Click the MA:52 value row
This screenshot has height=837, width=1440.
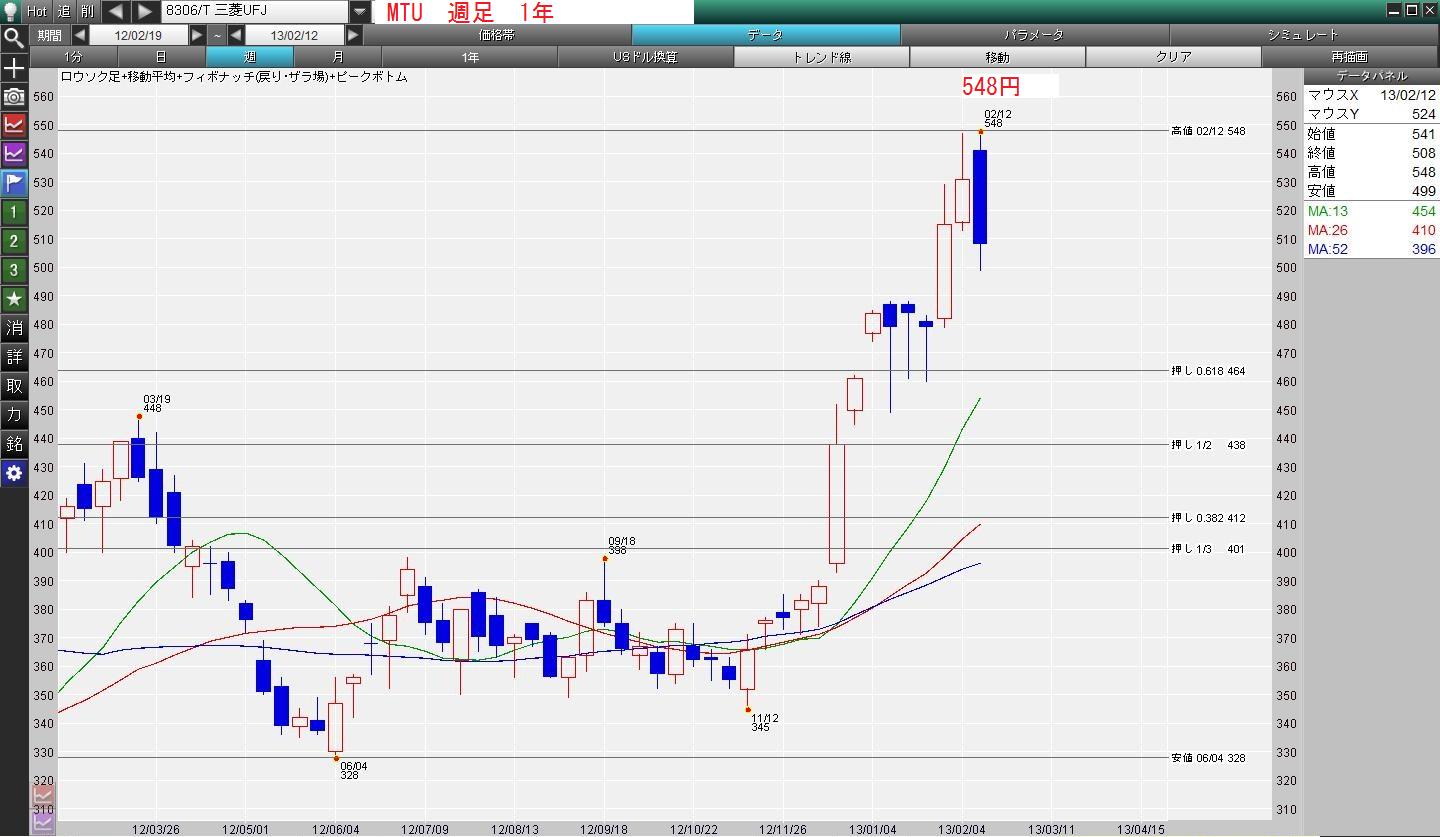pos(1372,249)
